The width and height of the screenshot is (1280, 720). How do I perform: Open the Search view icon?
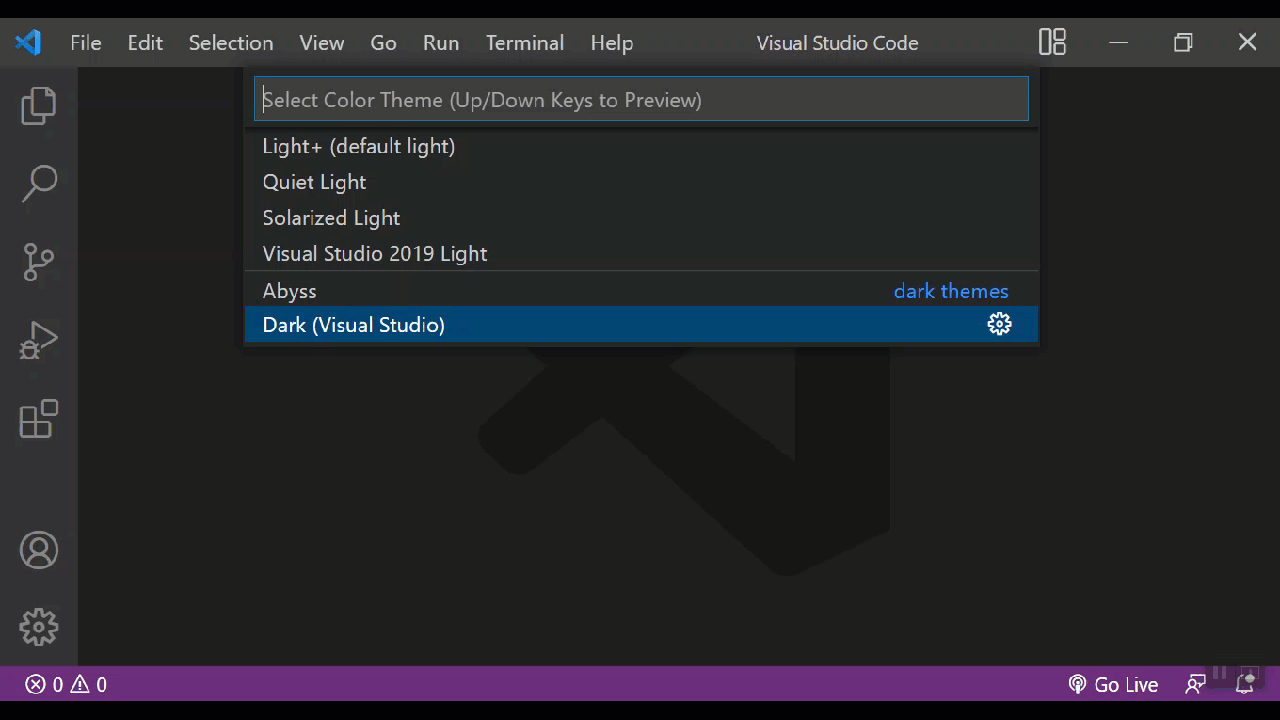tap(39, 183)
